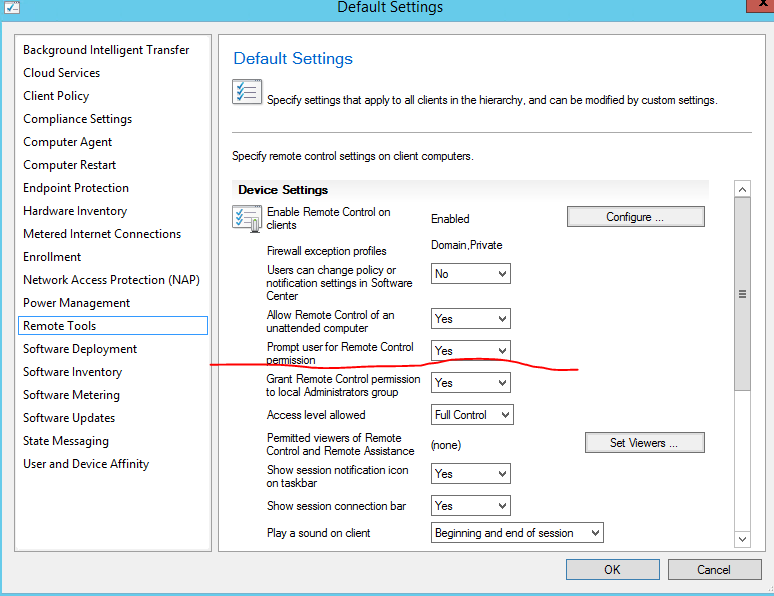774x596 pixels.
Task: Click the vertical scrollbar thumb
Action: 742,294
